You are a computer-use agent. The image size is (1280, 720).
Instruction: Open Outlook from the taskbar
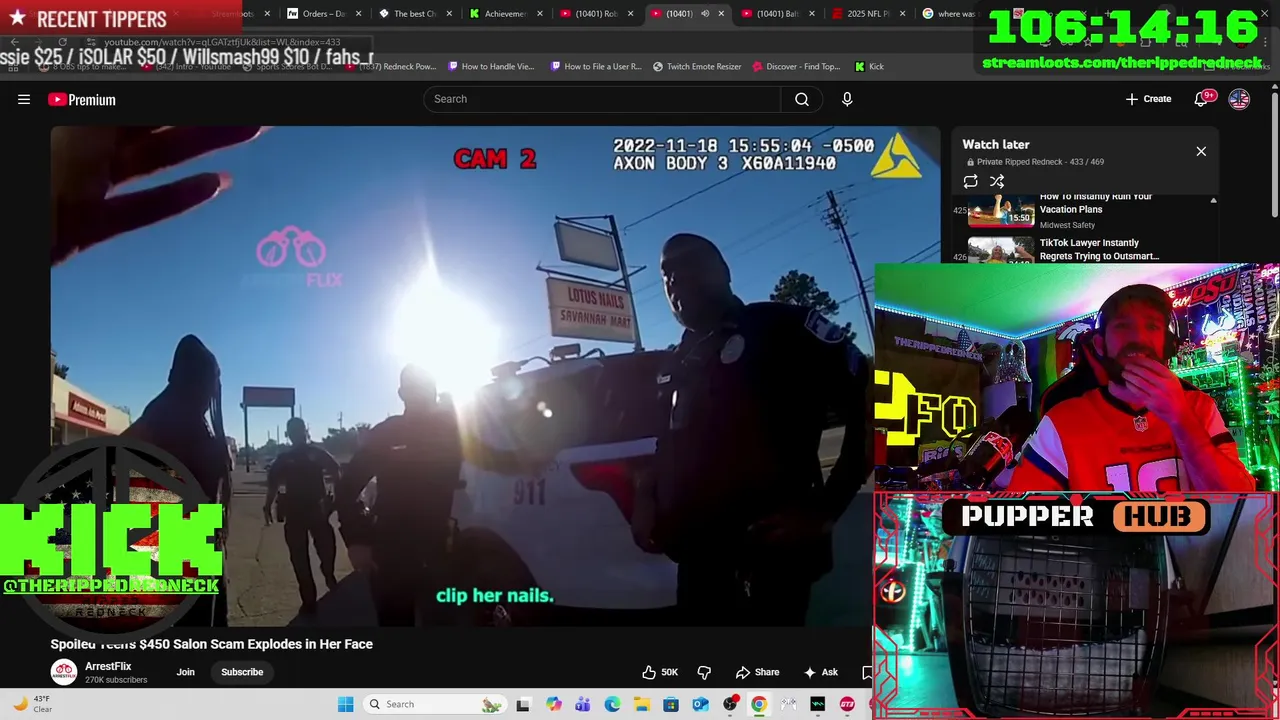coord(700,704)
